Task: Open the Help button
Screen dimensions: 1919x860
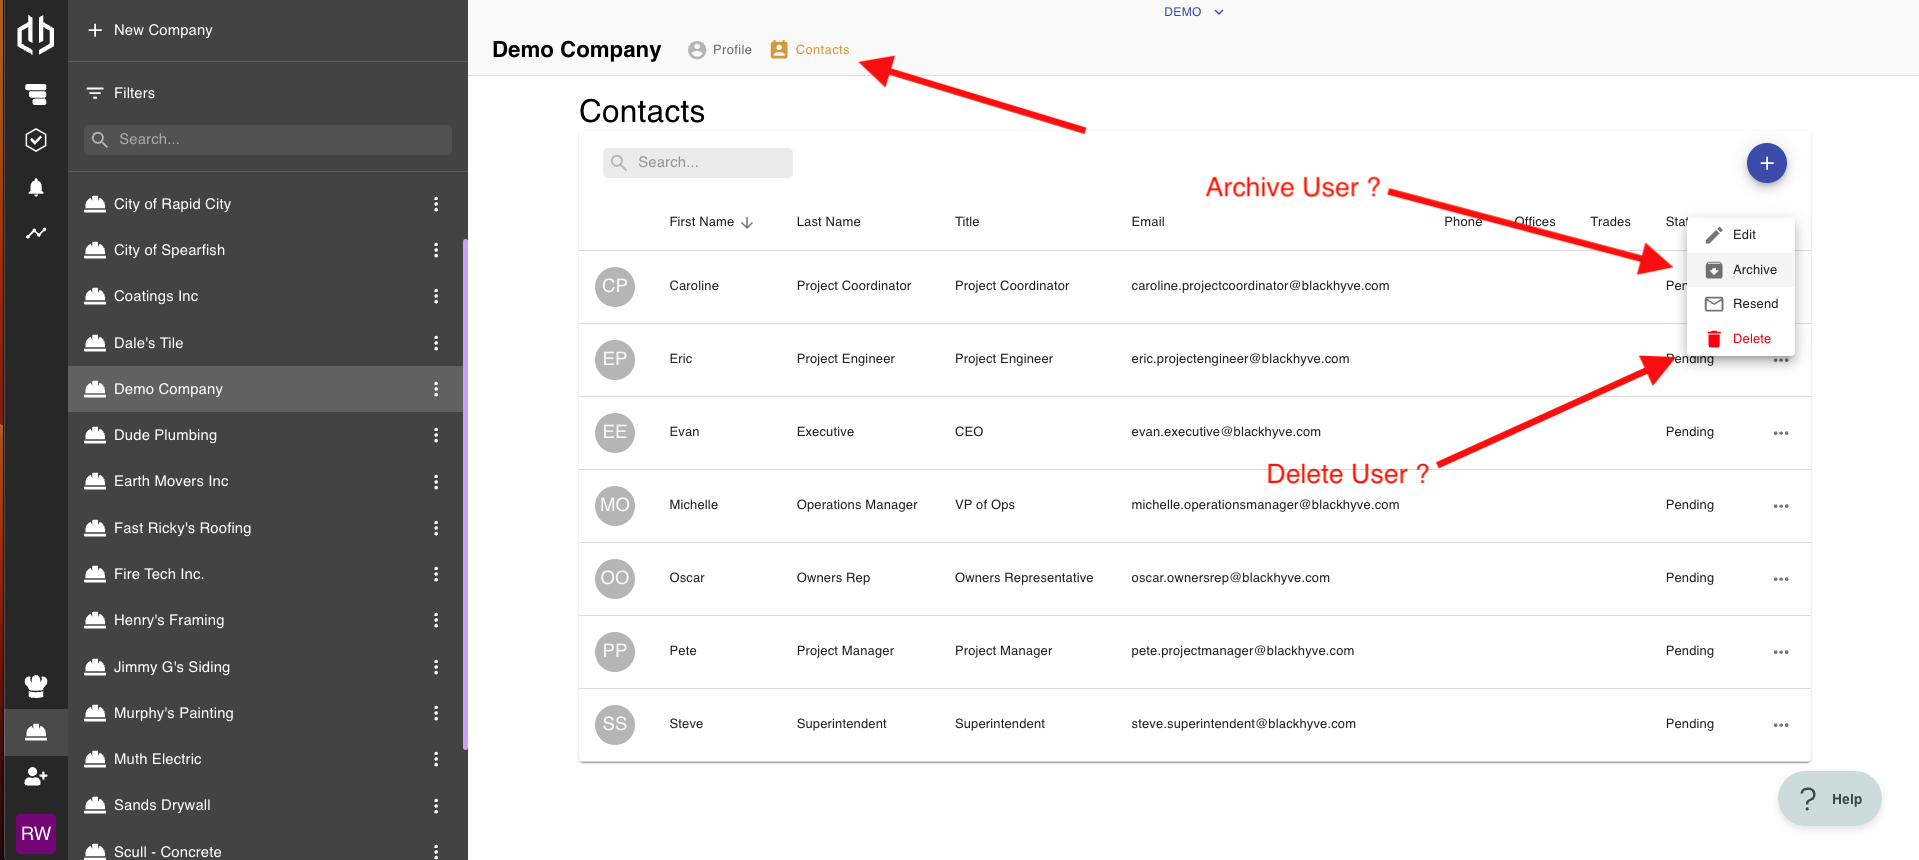Action: click(1829, 798)
